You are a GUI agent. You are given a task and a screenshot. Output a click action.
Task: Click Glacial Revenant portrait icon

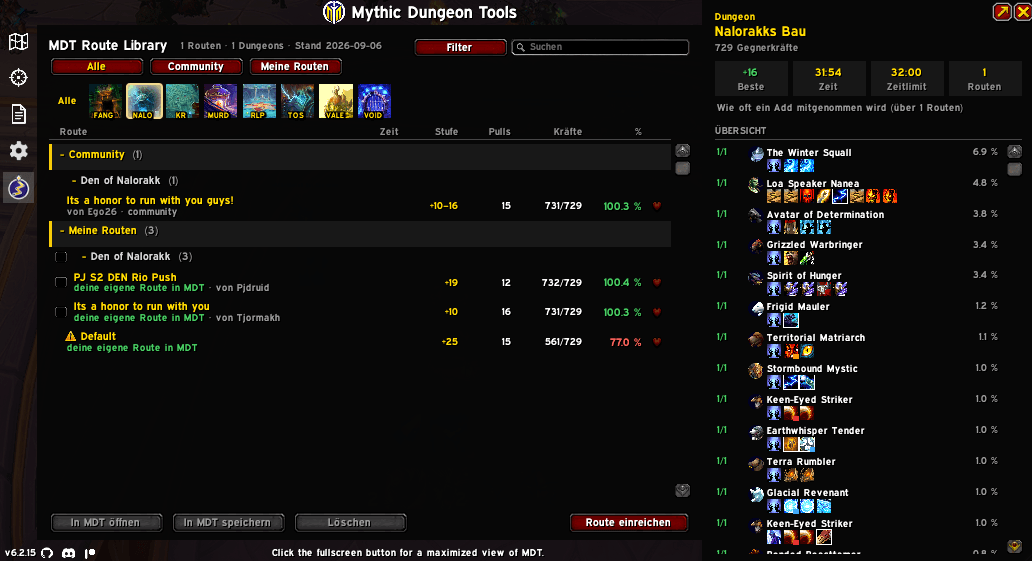tap(756, 494)
